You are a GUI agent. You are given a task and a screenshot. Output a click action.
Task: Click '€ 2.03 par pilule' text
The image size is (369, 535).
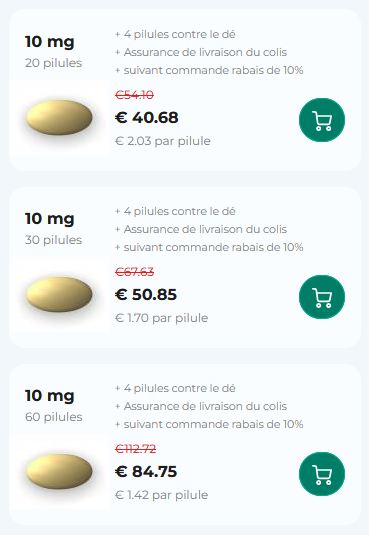(x=163, y=141)
